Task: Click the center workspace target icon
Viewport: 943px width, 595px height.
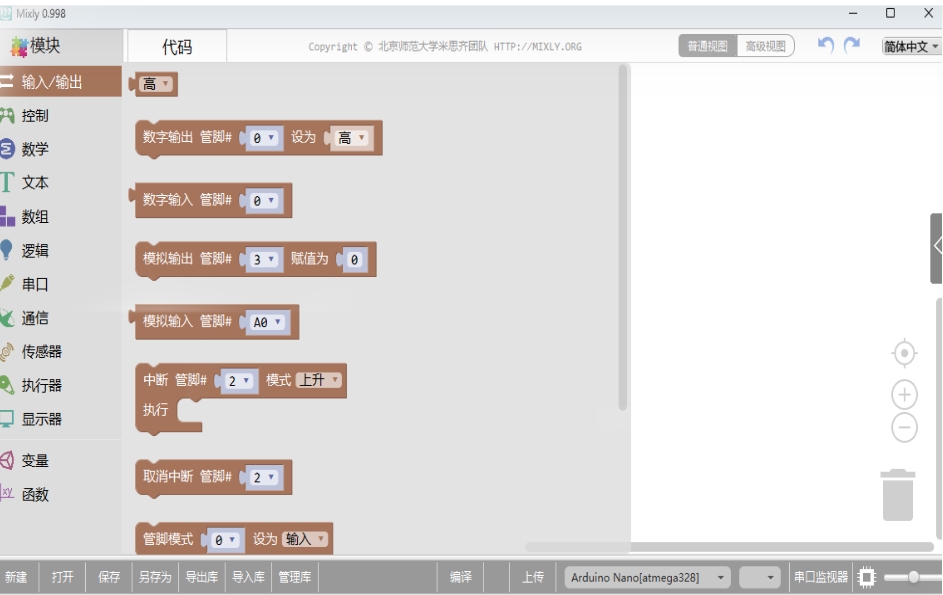Action: pyautogui.click(x=904, y=353)
